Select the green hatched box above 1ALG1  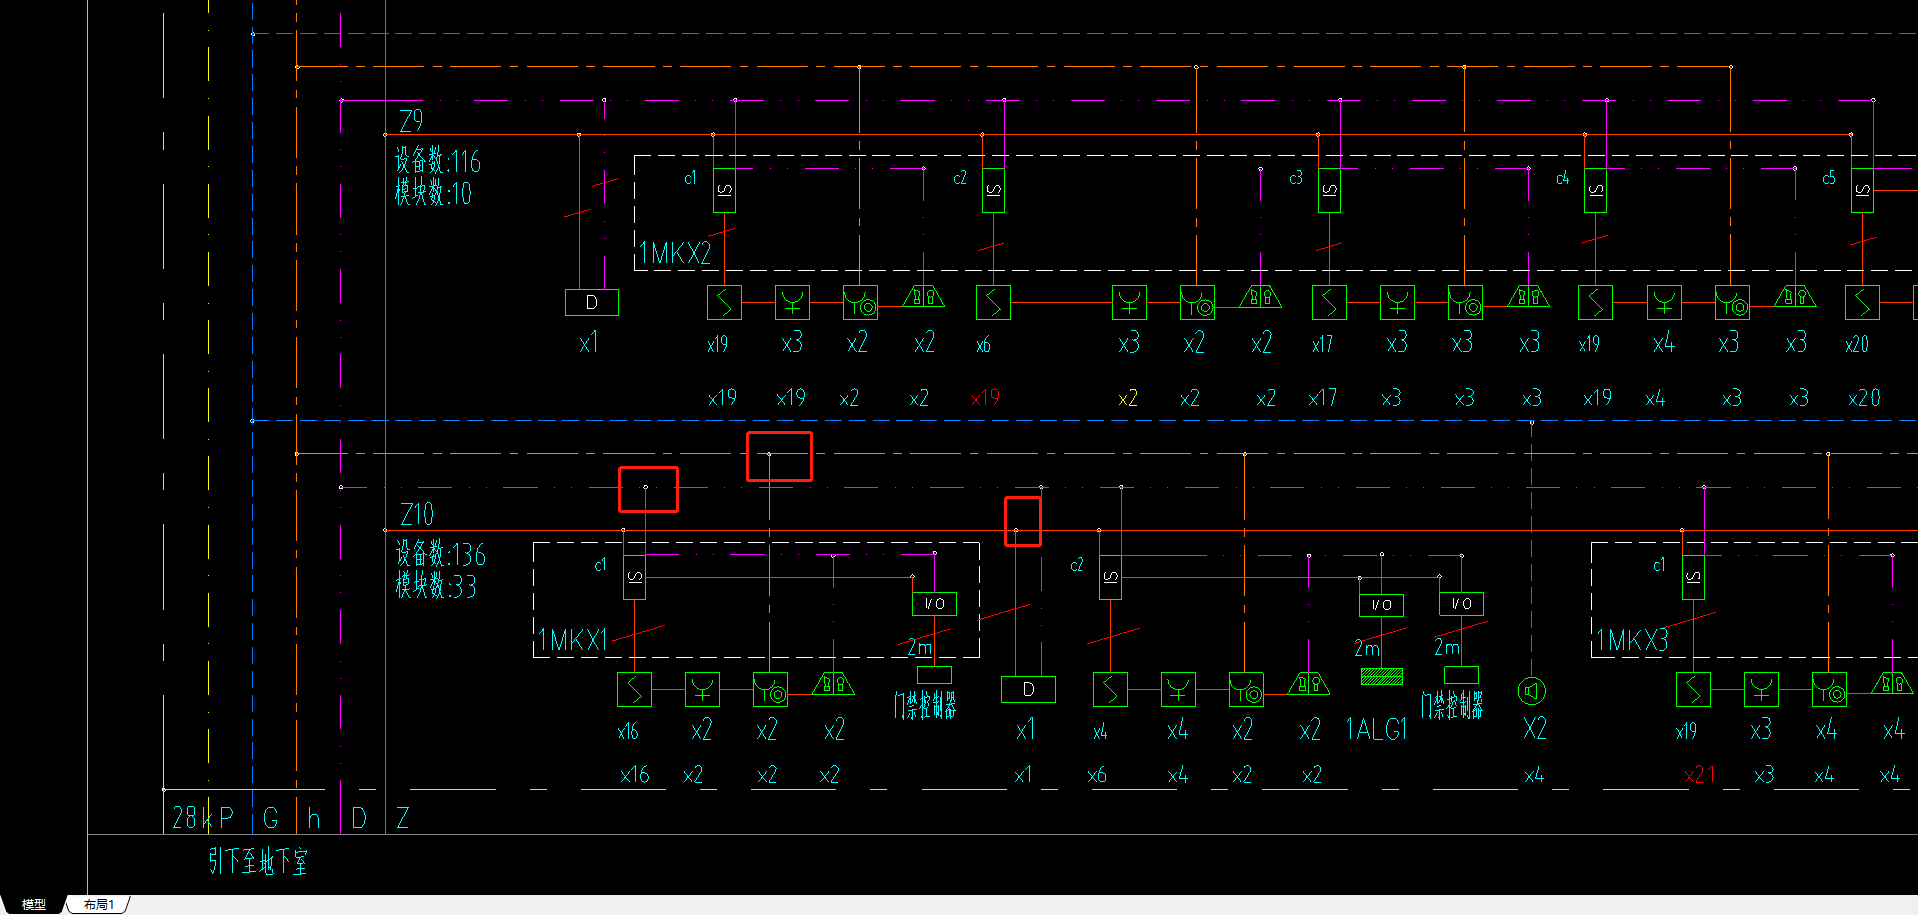[1382, 677]
